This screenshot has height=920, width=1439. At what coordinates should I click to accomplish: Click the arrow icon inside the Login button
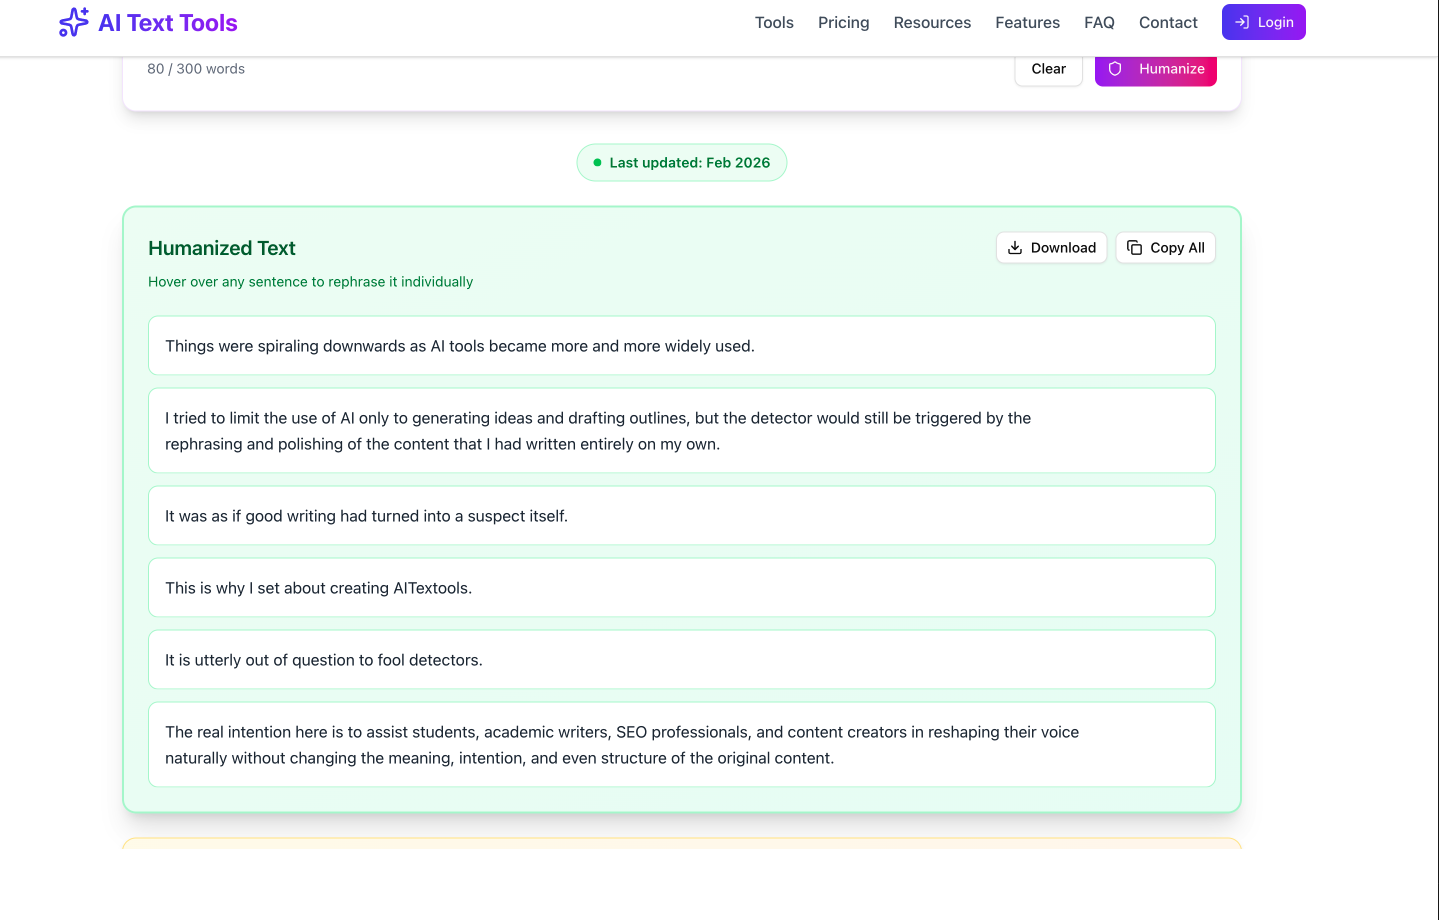pos(1243,21)
